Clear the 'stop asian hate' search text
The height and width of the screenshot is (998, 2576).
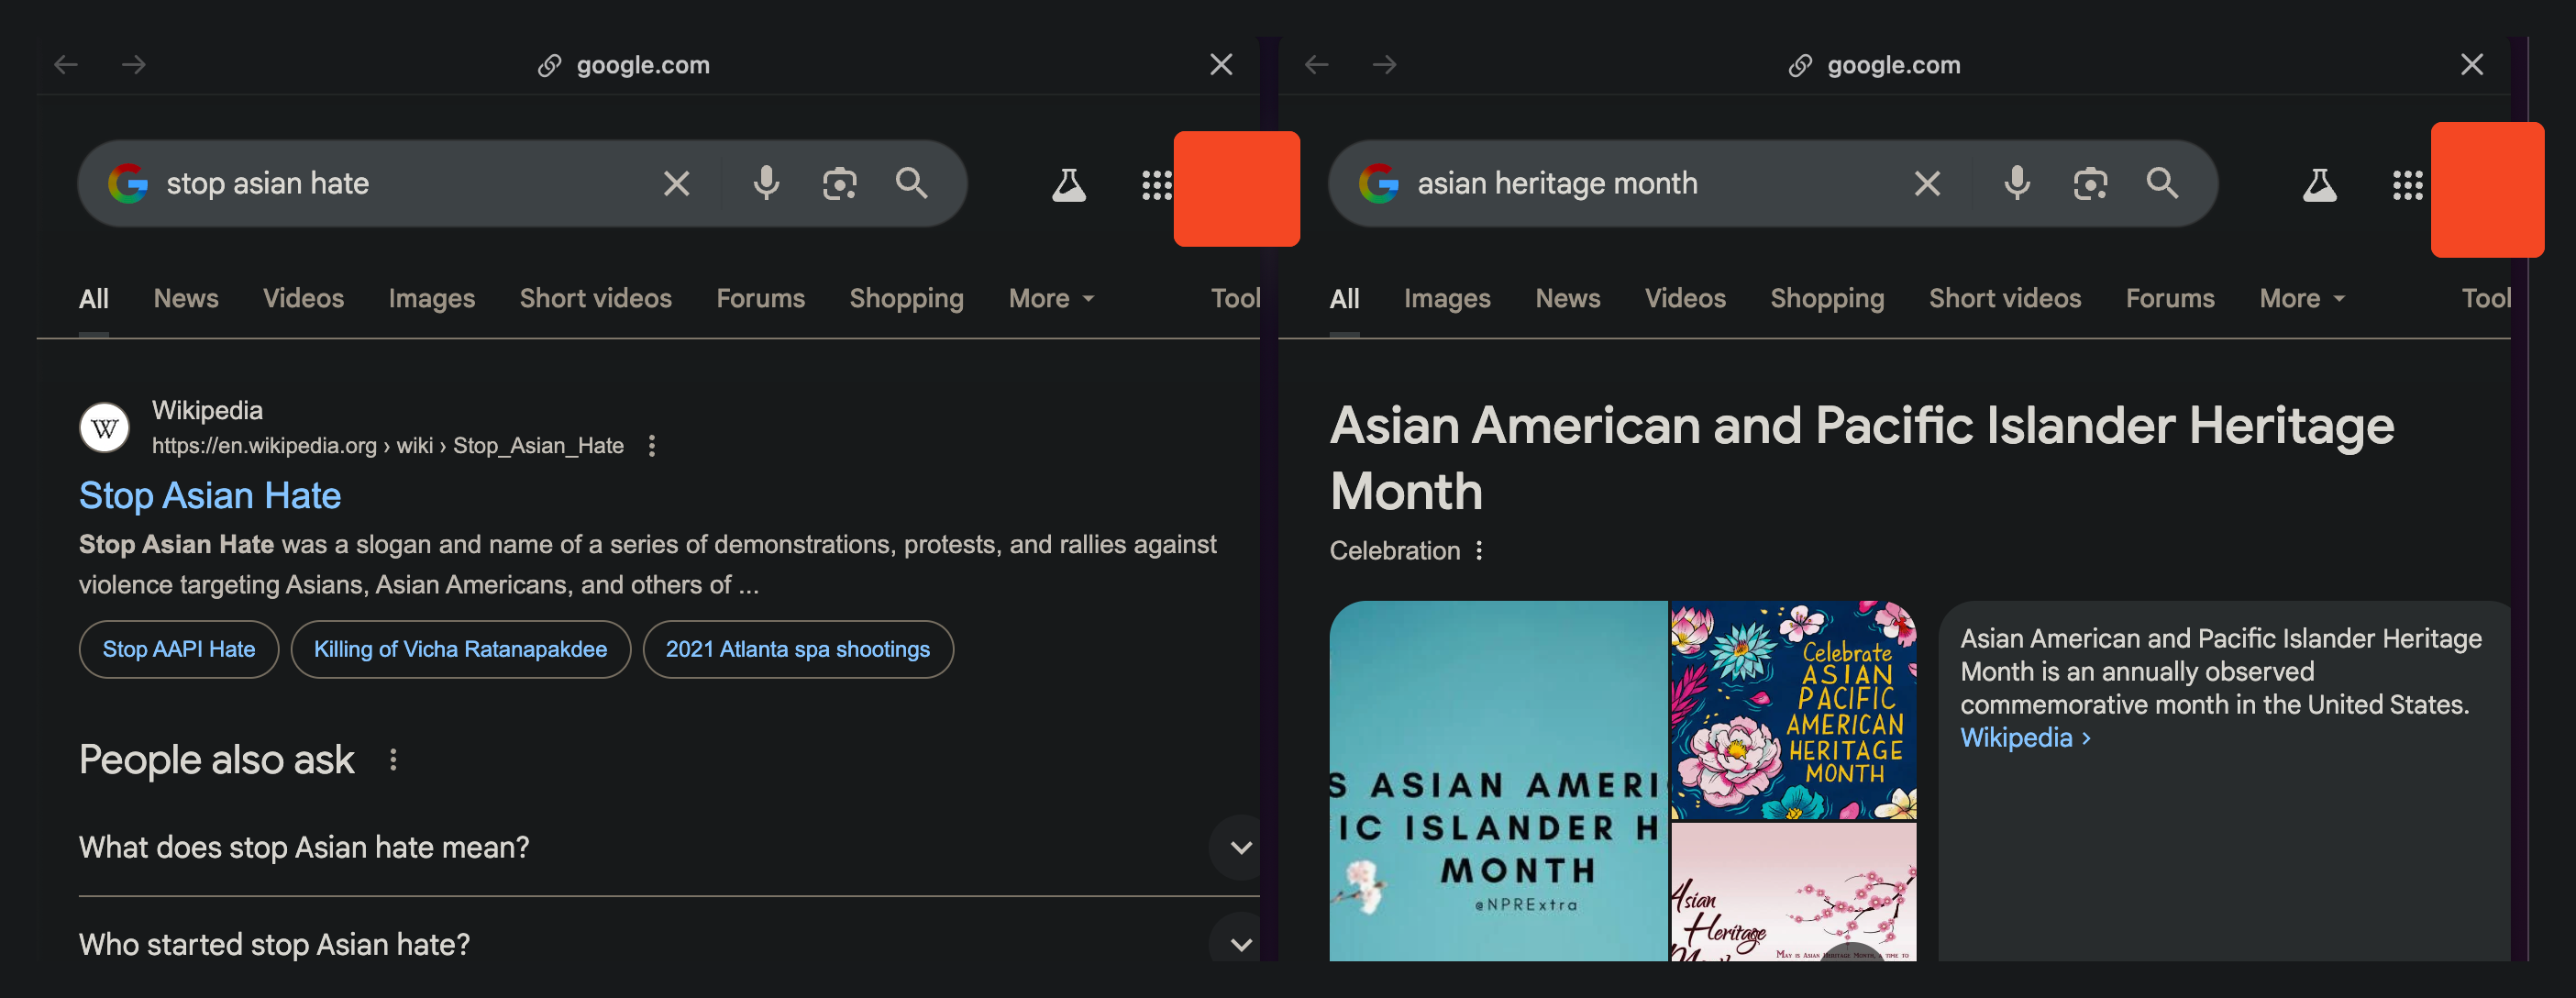point(677,184)
